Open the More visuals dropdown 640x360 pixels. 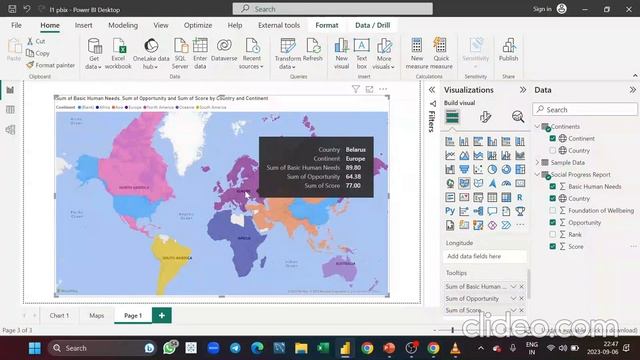(384, 53)
